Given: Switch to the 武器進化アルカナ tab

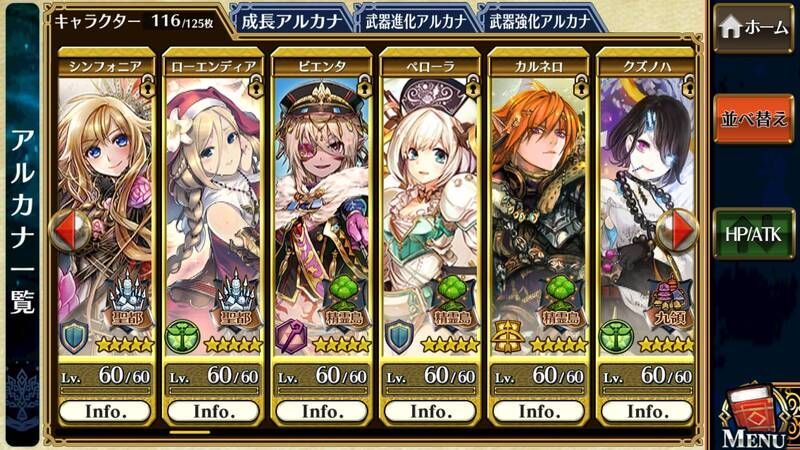Looking at the screenshot, I should pos(416,21).
